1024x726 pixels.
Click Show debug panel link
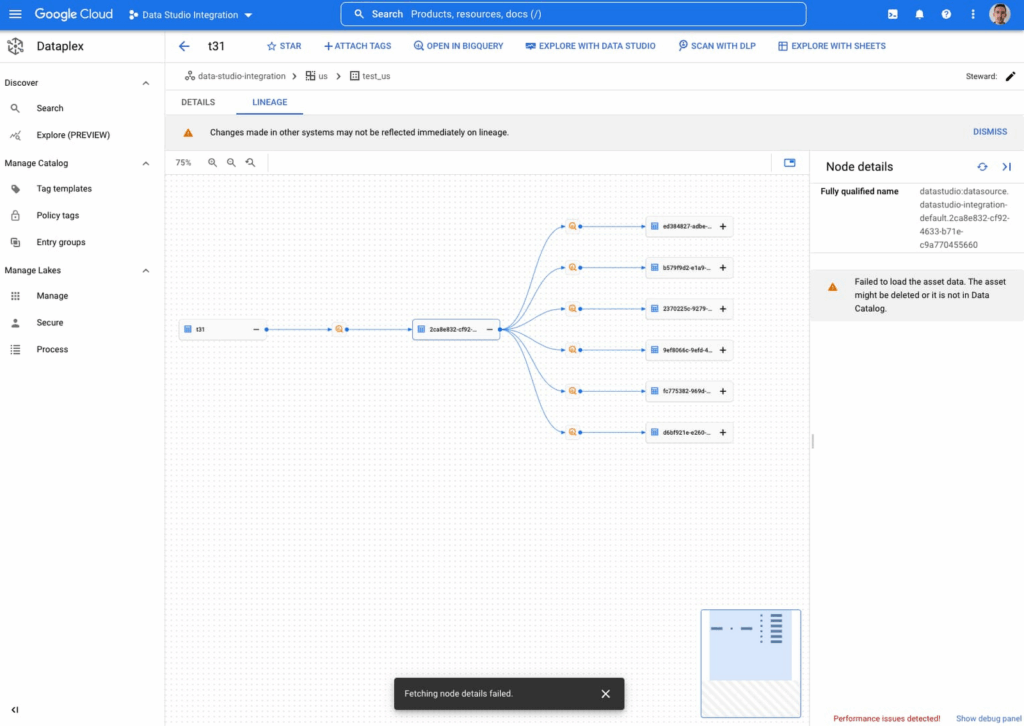click(x=986, y=718)
